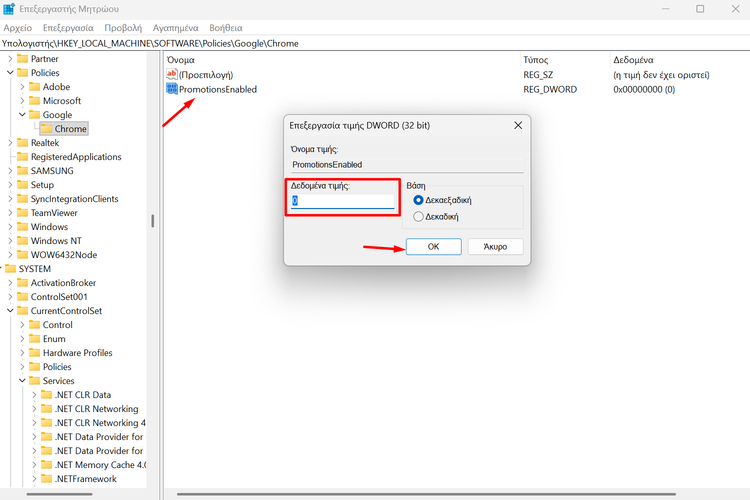The width and height of the screenshot is (750, 500).
Task: Collapse the Policies key under SOFTWARE
Action: click(x=10, y=73)
